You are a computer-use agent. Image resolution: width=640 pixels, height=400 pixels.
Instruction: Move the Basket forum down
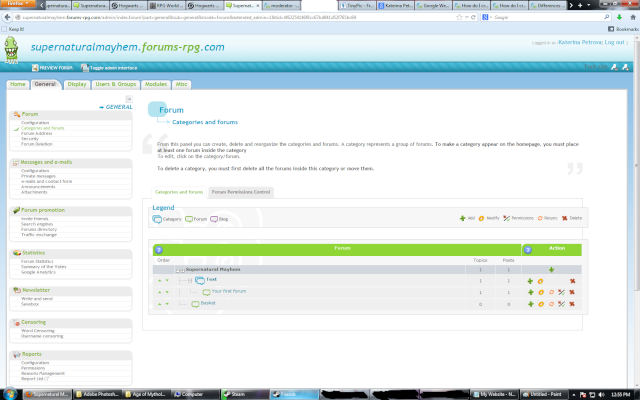[x=167, y=304]
